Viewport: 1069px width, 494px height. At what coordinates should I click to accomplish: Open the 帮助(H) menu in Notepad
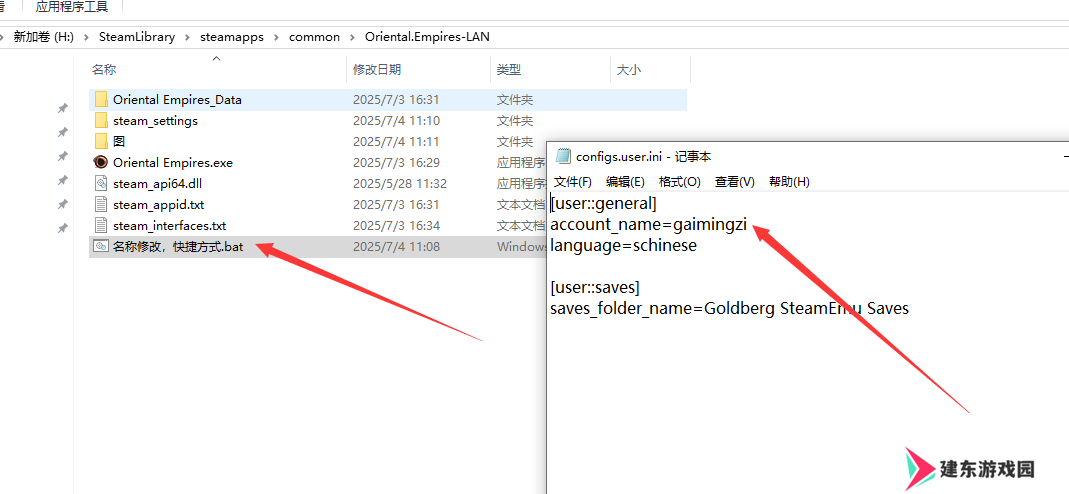pyautogui.click(x=789, y=182)
